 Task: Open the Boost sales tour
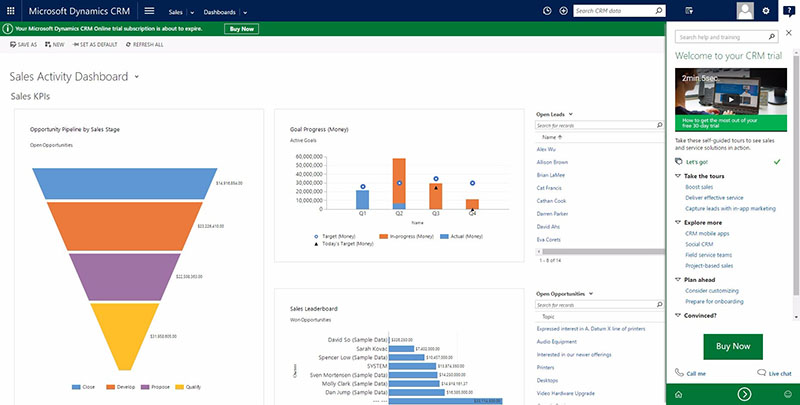[x=699, y=187]
